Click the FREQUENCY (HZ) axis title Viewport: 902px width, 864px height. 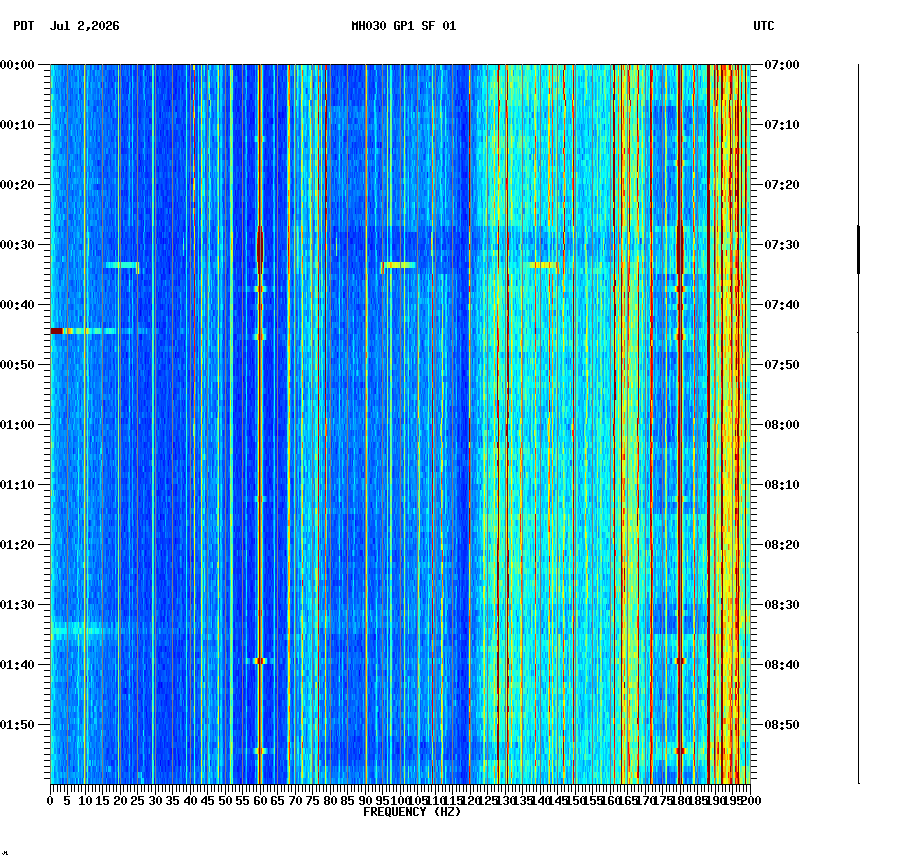[x=412, y=812]
